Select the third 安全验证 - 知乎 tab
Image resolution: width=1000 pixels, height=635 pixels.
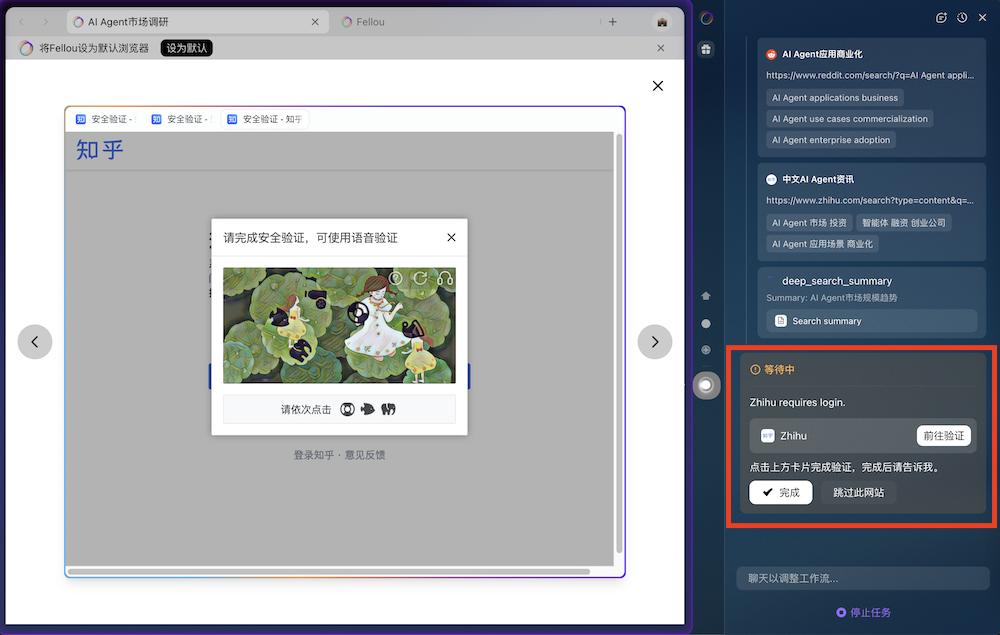pyautogui.click(x=265, y=119)
